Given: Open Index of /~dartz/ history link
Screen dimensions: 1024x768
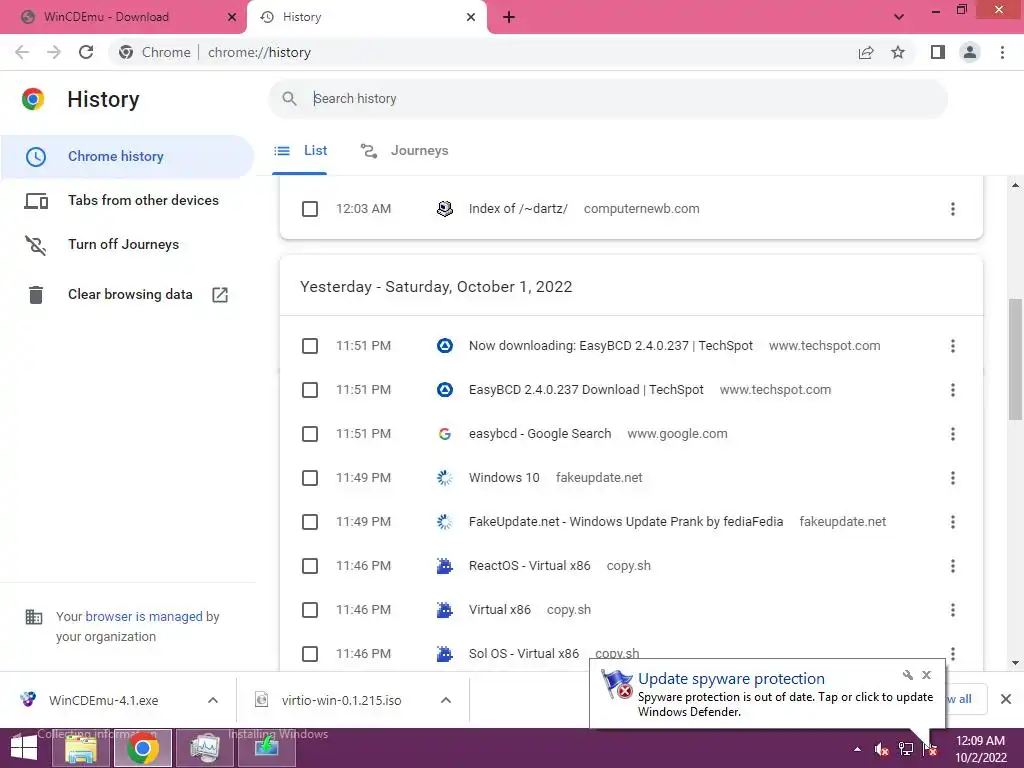Looking at the screenshot, I should [518, 209].
